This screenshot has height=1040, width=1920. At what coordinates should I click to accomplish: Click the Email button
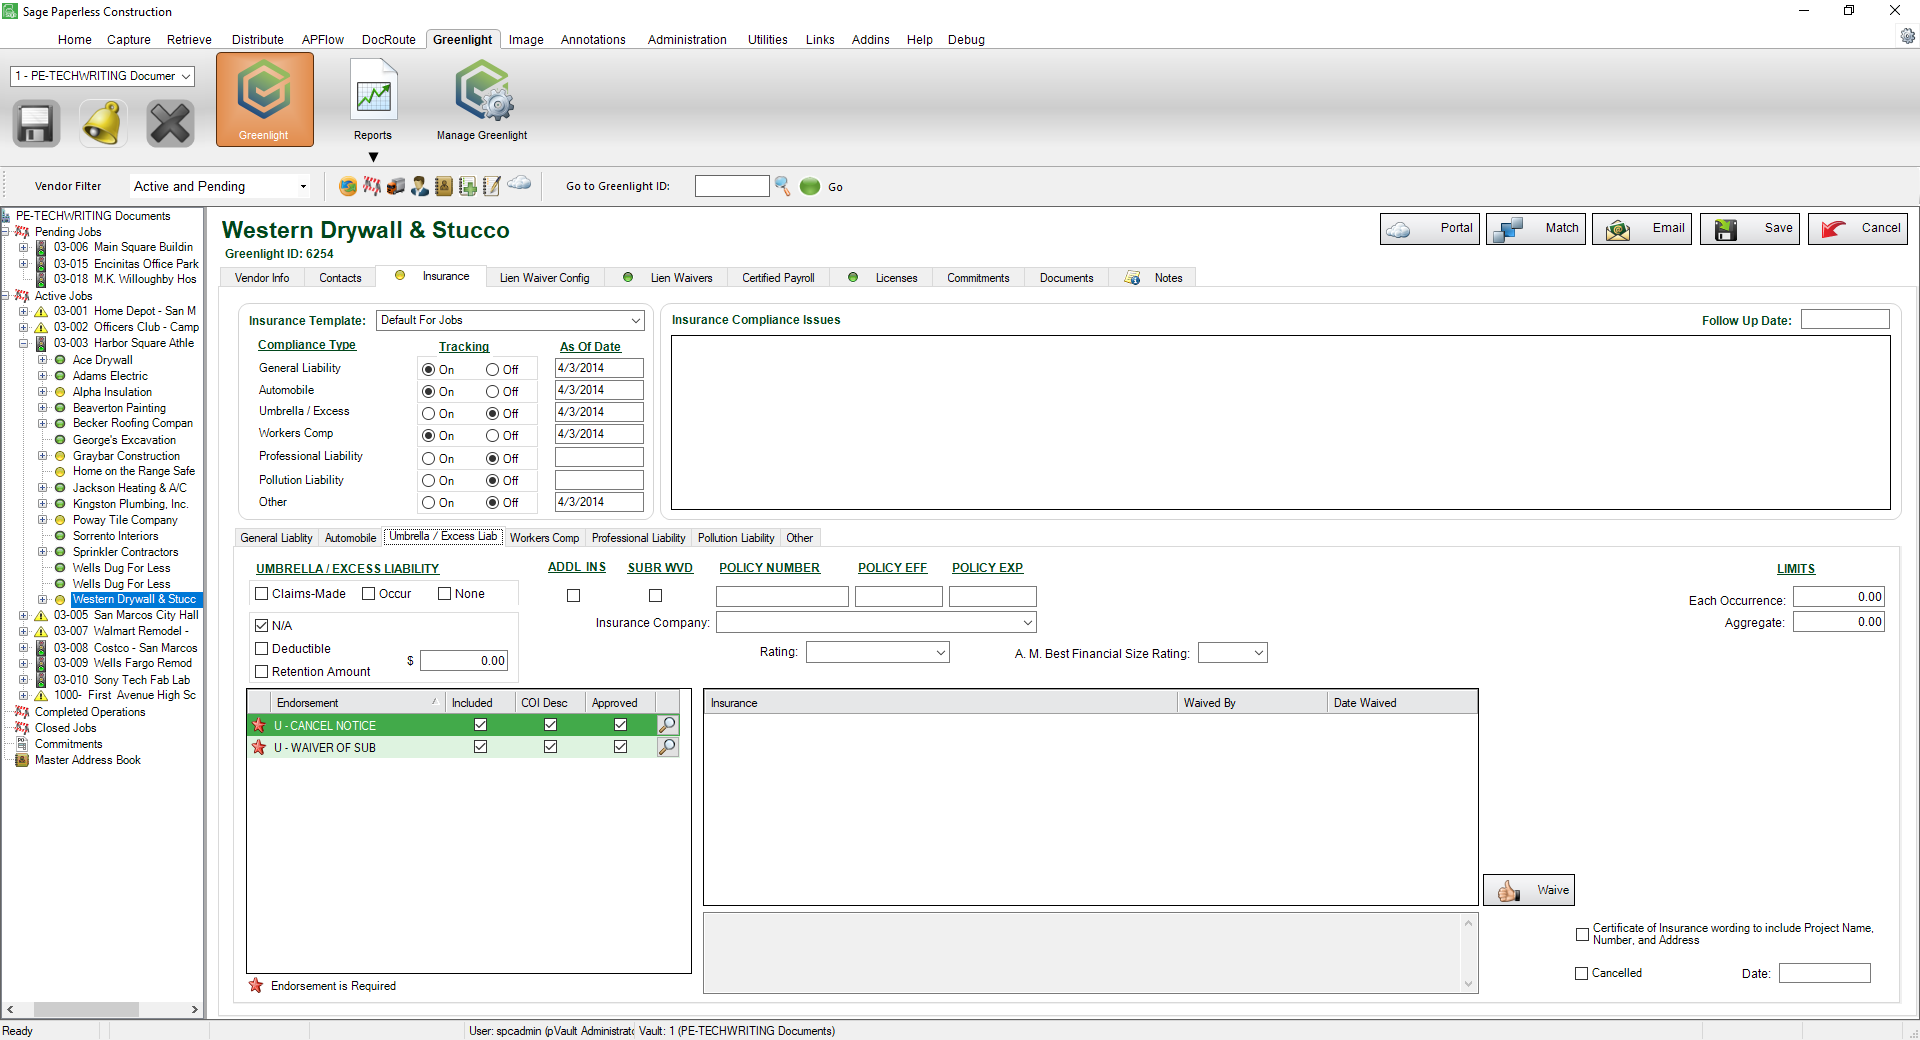1642,229
